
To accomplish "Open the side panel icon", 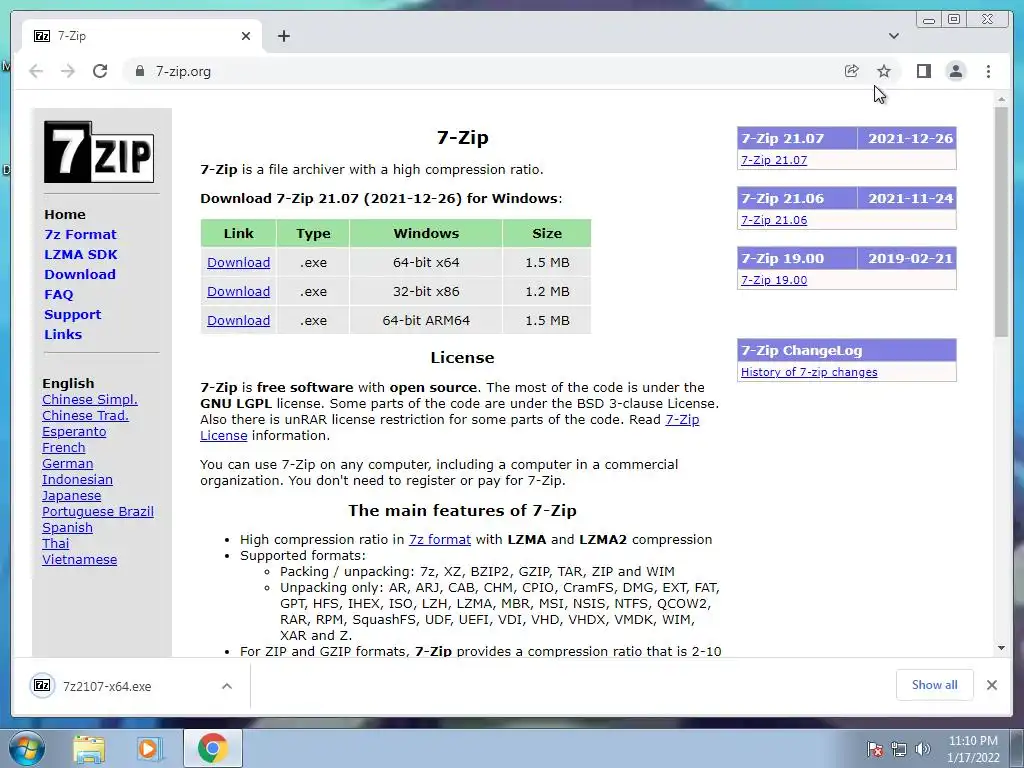I will tap(923, 71).
